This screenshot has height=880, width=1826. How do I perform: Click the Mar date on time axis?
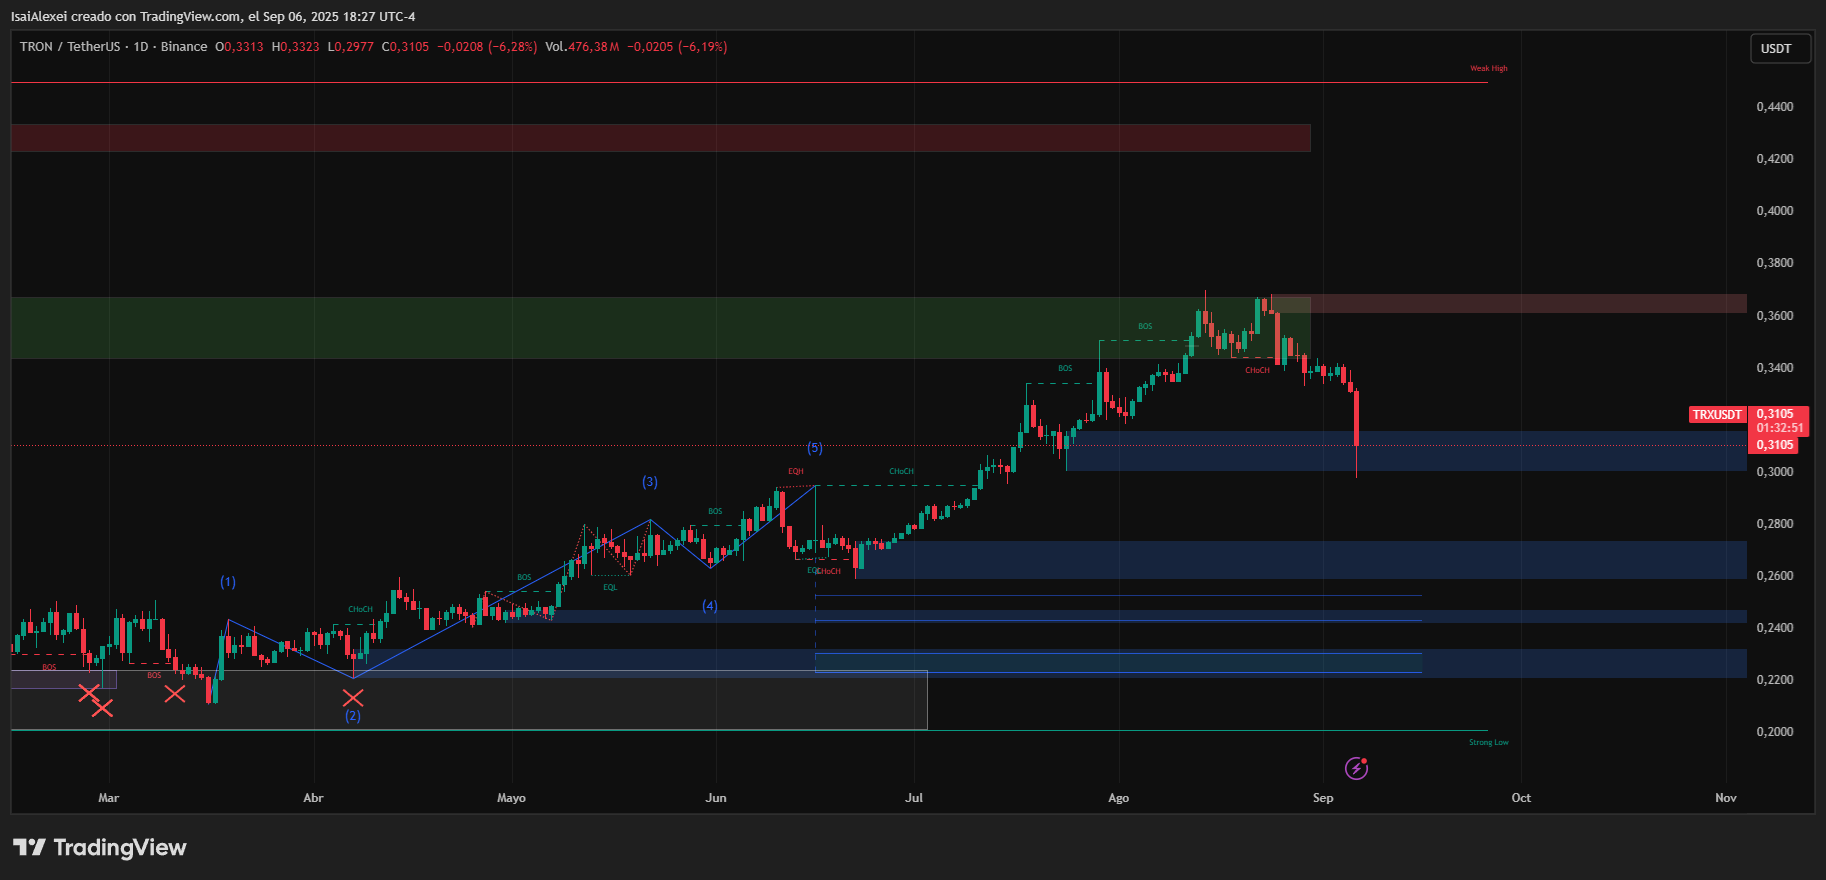click(x=109, y=798)
